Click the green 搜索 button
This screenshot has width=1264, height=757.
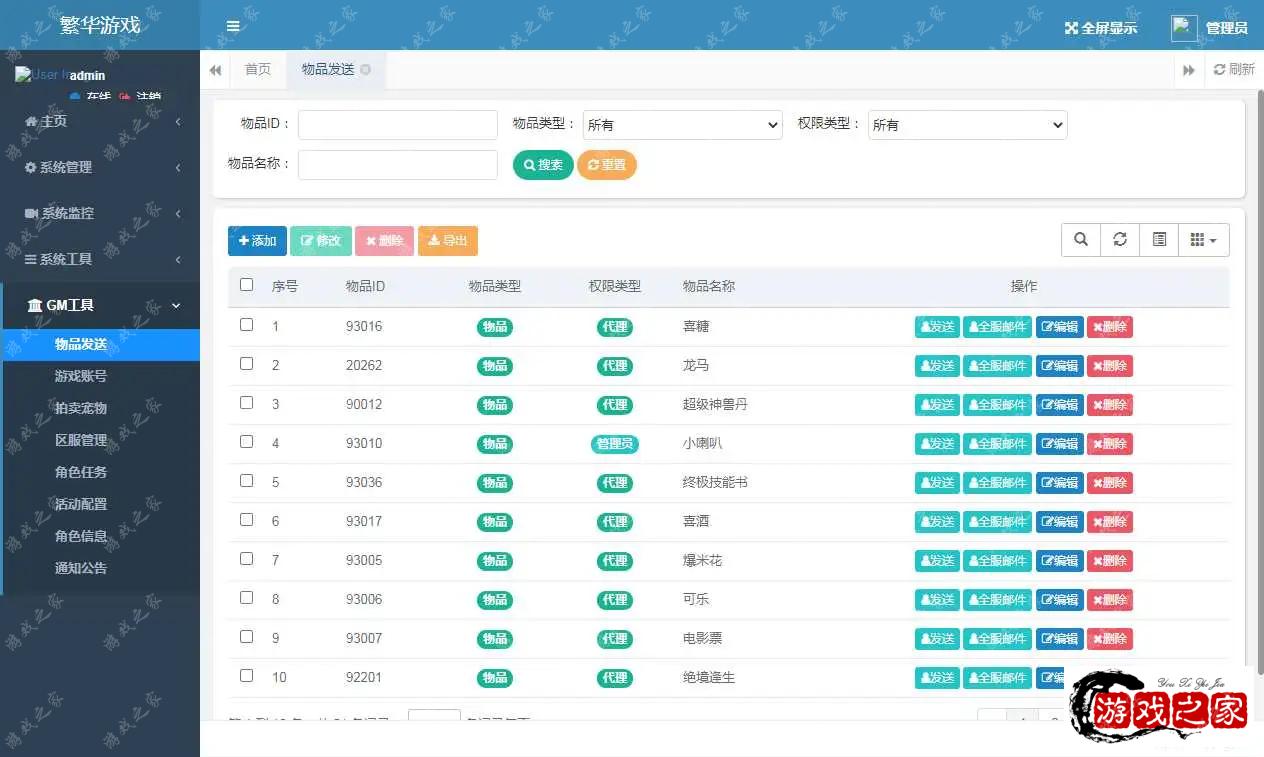pos(543,165)
